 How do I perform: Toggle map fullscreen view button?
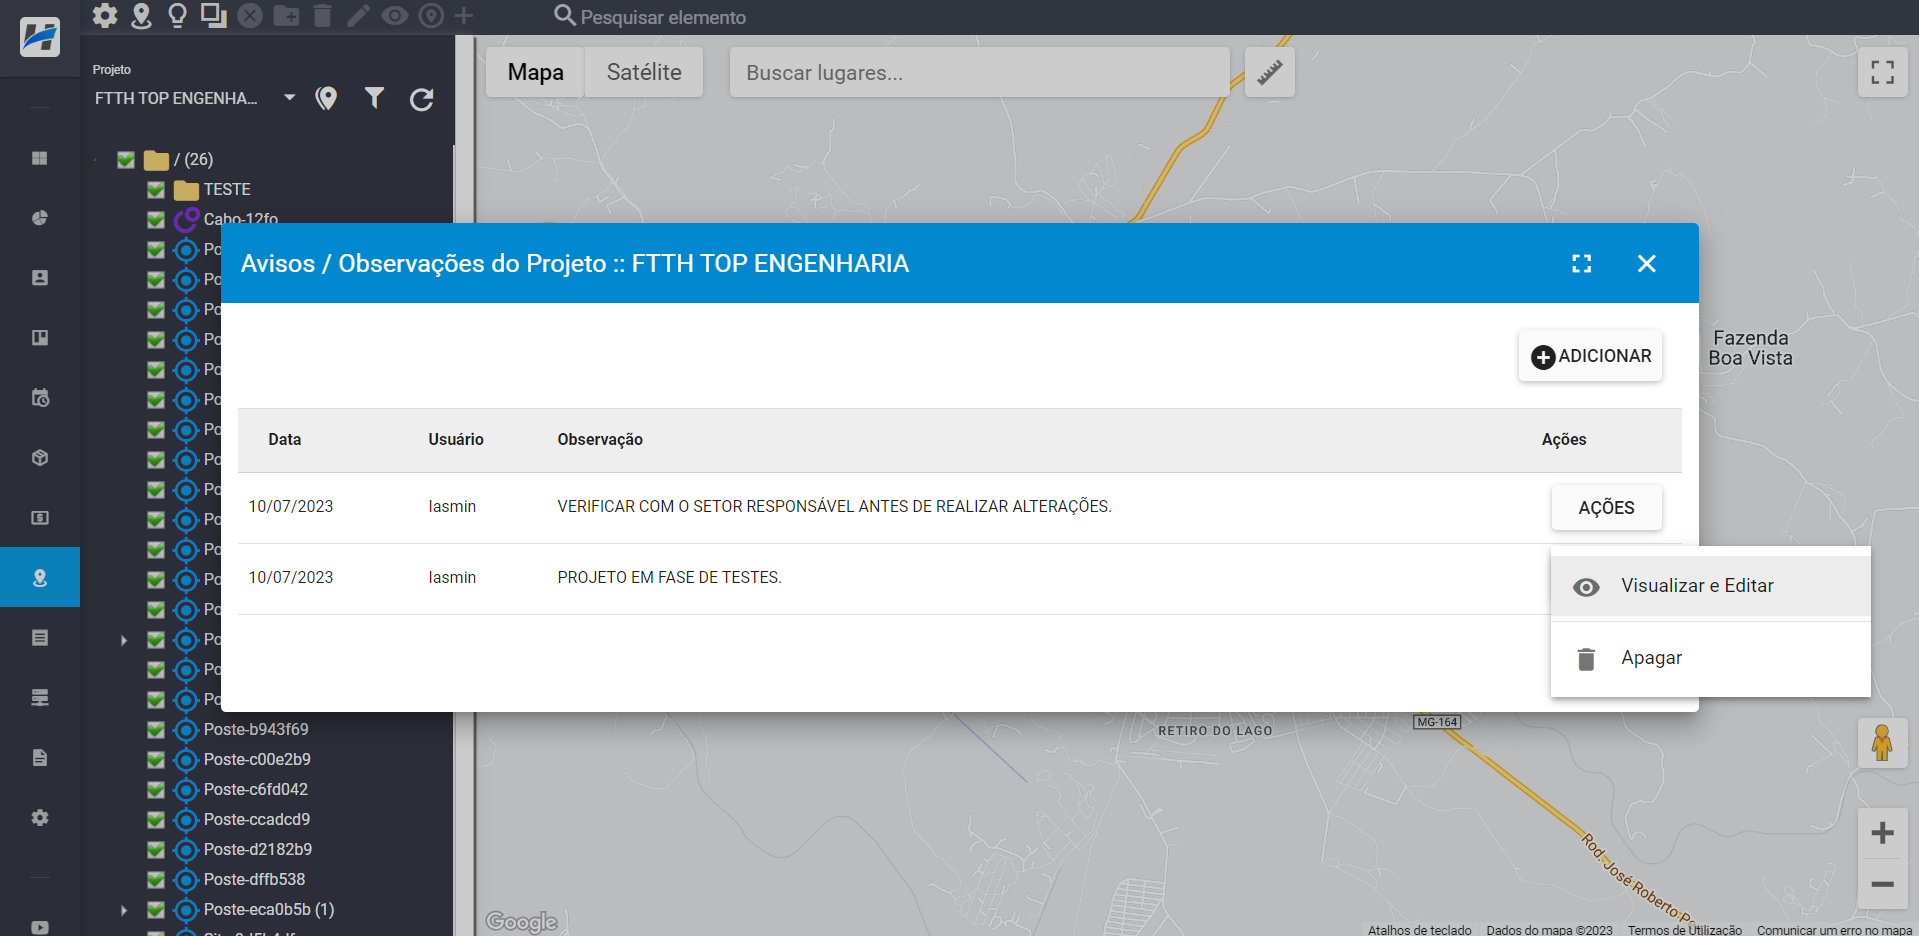[x=1883, y=72]
